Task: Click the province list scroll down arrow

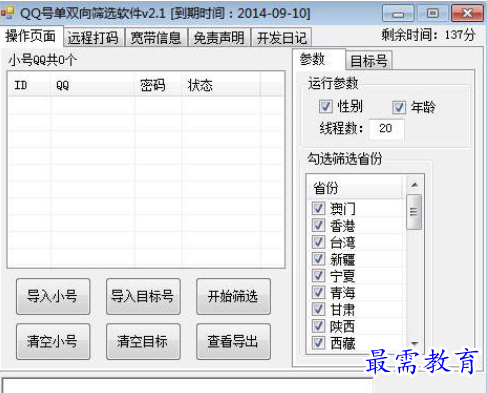Action: pyautogui.click(x=414, y=344)
